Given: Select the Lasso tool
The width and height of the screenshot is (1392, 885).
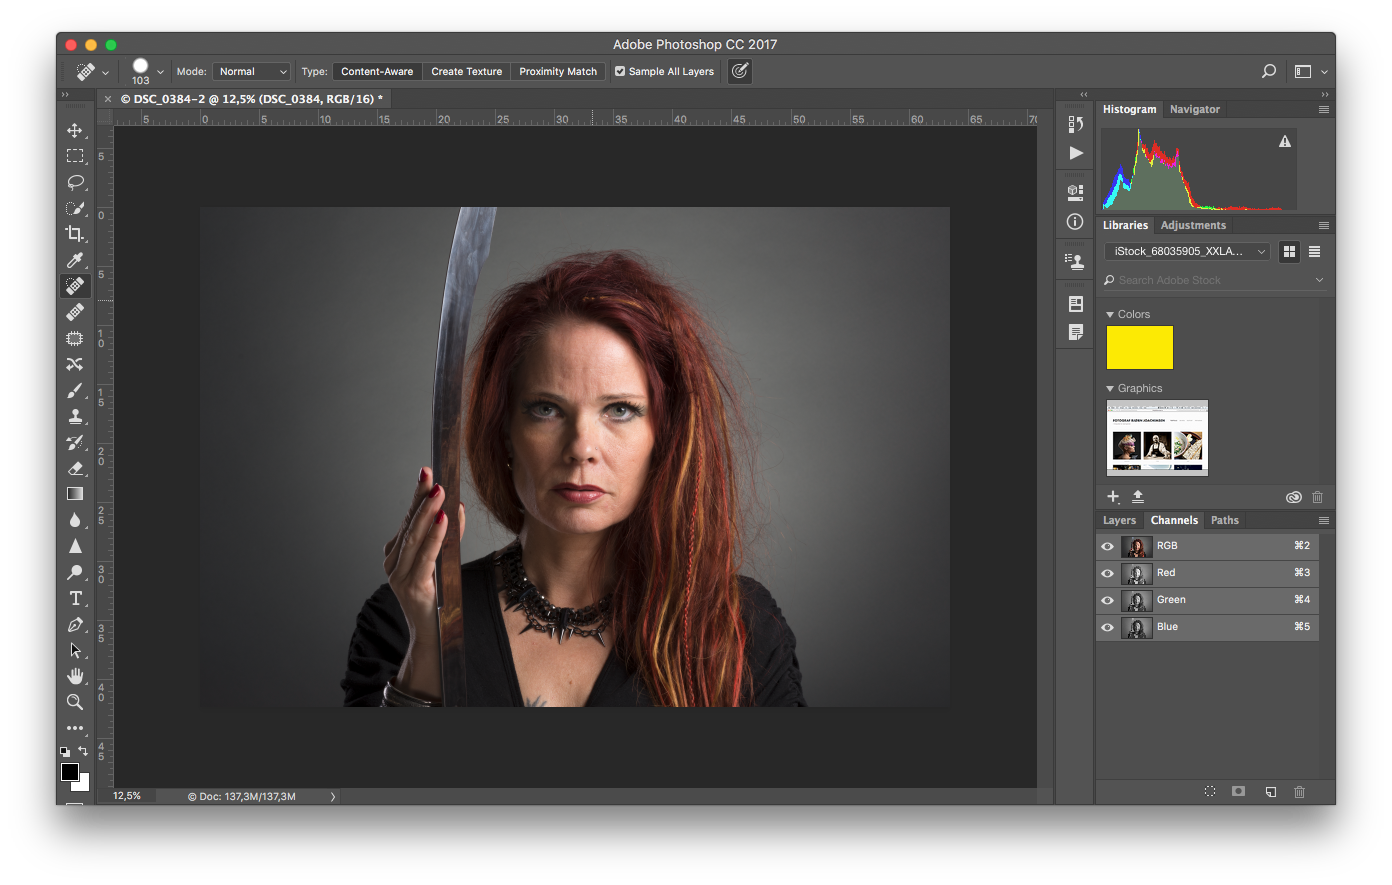Looking at the screenshot, I should coord(75,182).
